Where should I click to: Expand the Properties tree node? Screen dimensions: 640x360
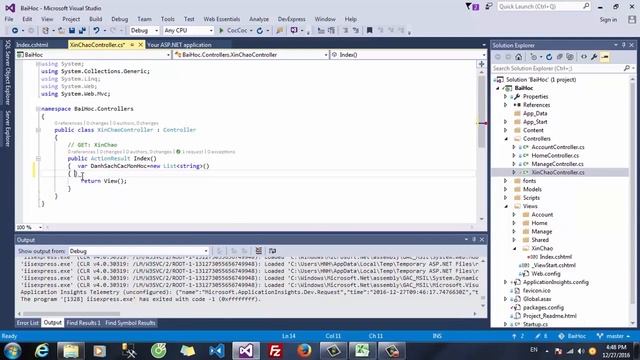[x=506, y=97]
